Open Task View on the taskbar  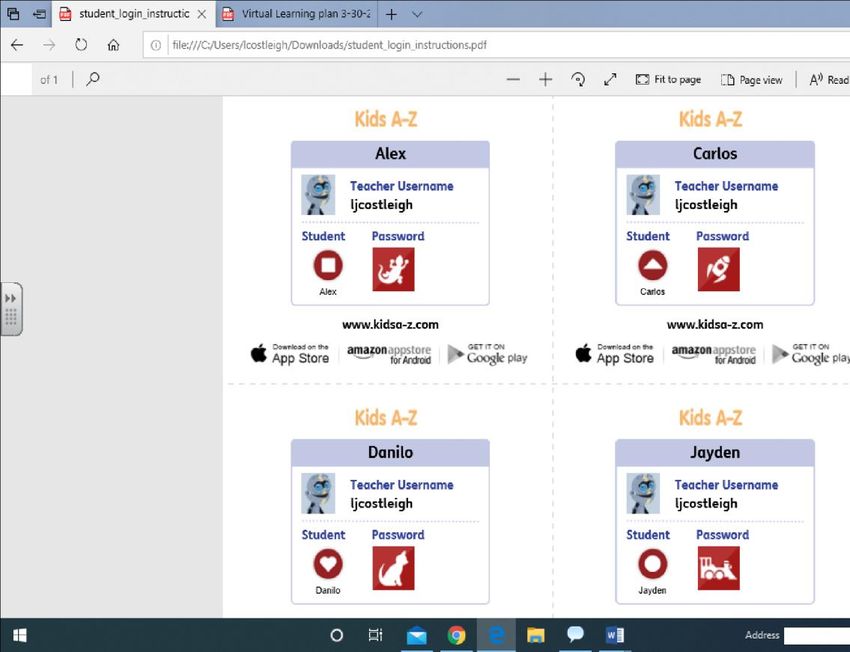coord(375,635)
